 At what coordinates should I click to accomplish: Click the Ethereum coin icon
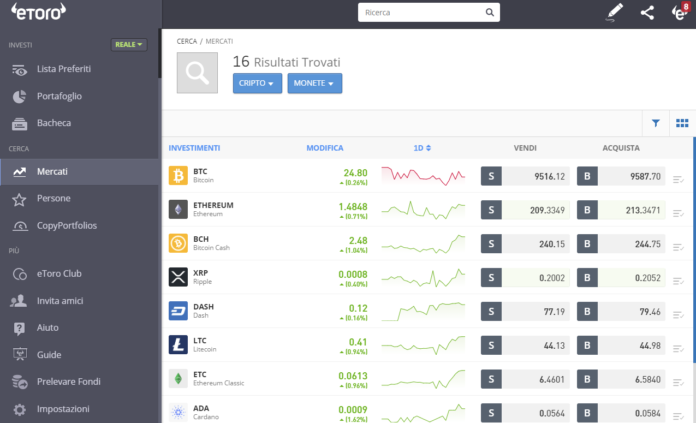178,210
